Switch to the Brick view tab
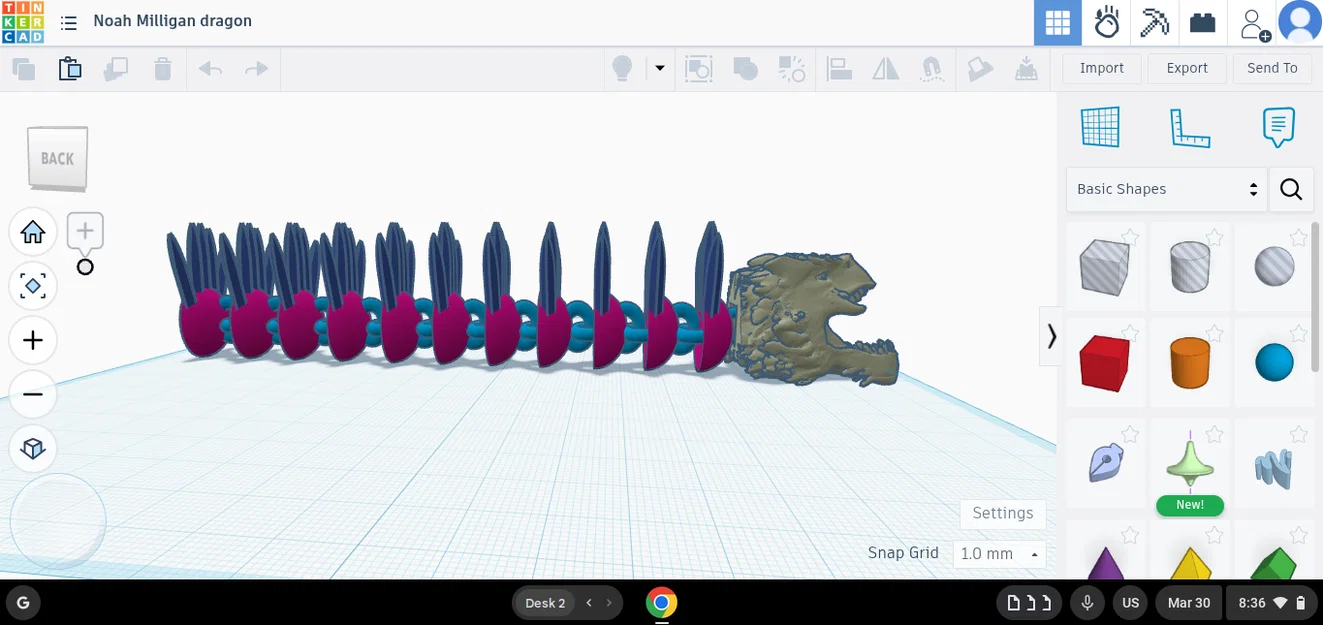 (1202, 22)
